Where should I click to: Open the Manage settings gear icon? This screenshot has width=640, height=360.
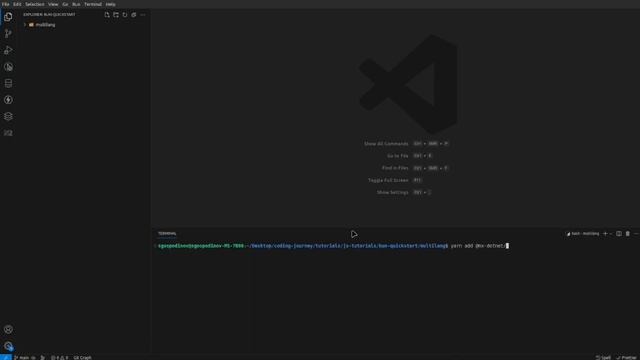(x=8, y=346)
